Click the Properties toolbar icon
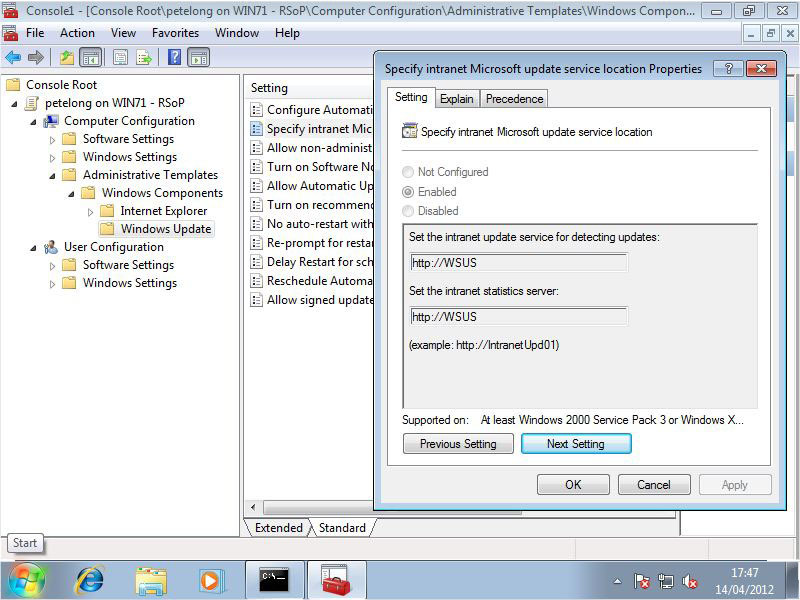This screenshot has width=800, height=600. [120, 58]
